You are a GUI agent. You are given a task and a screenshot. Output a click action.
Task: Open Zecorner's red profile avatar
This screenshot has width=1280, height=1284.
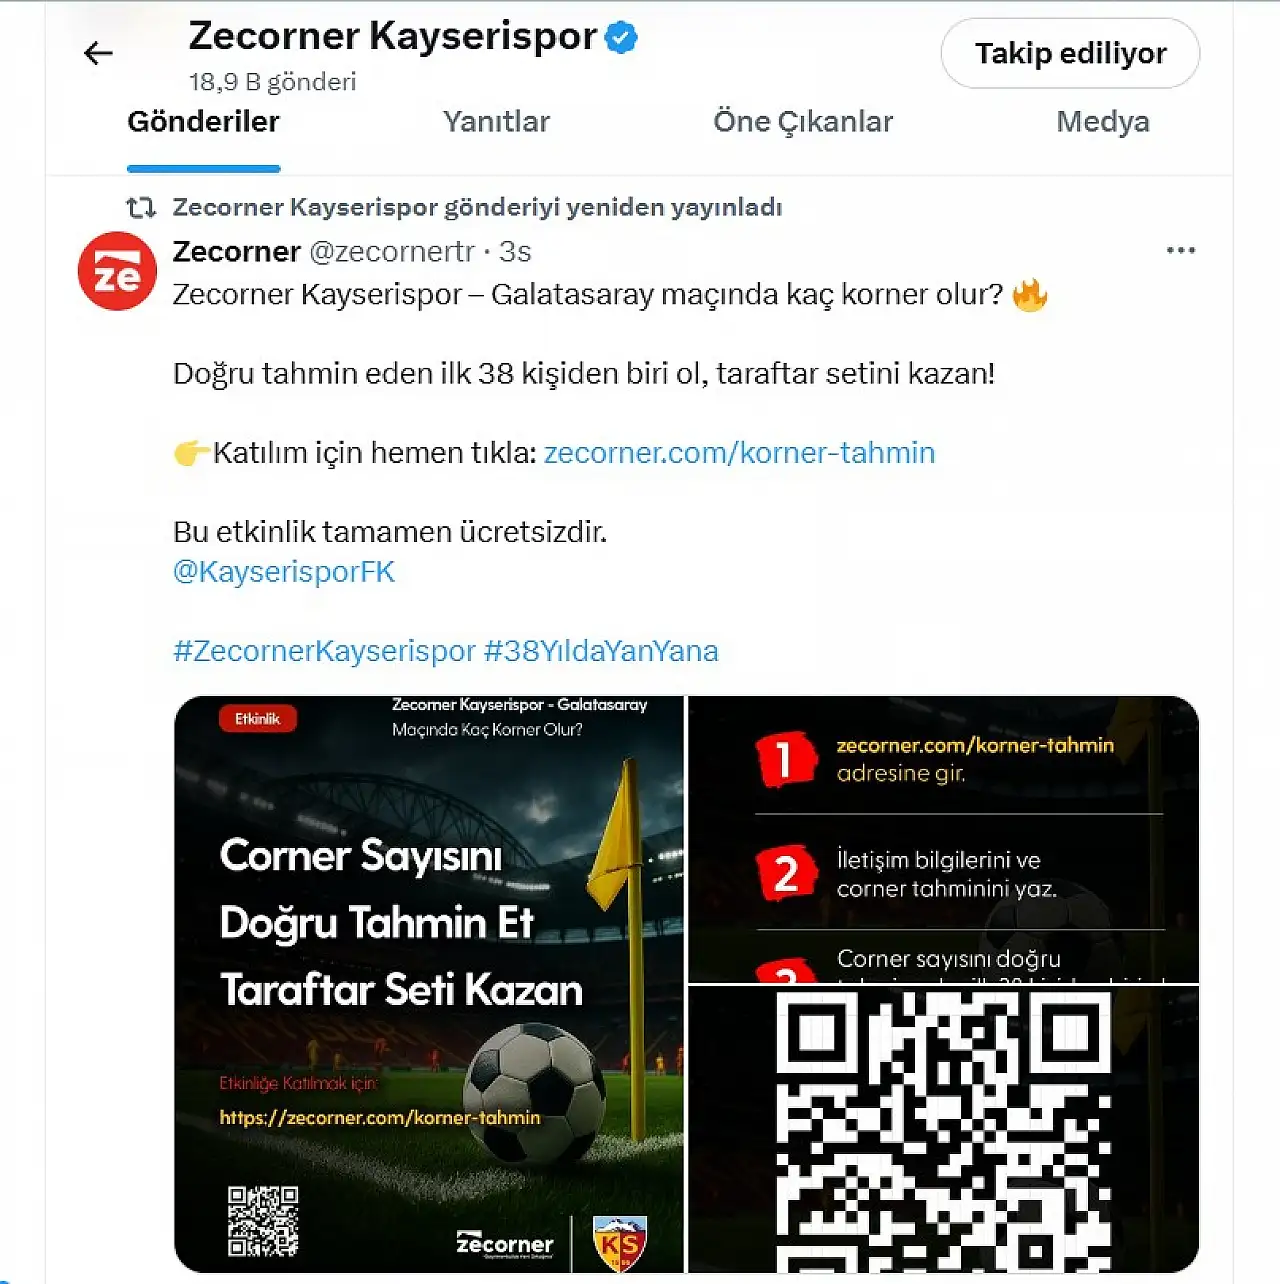pyautogui.click(x=117, y=271)
